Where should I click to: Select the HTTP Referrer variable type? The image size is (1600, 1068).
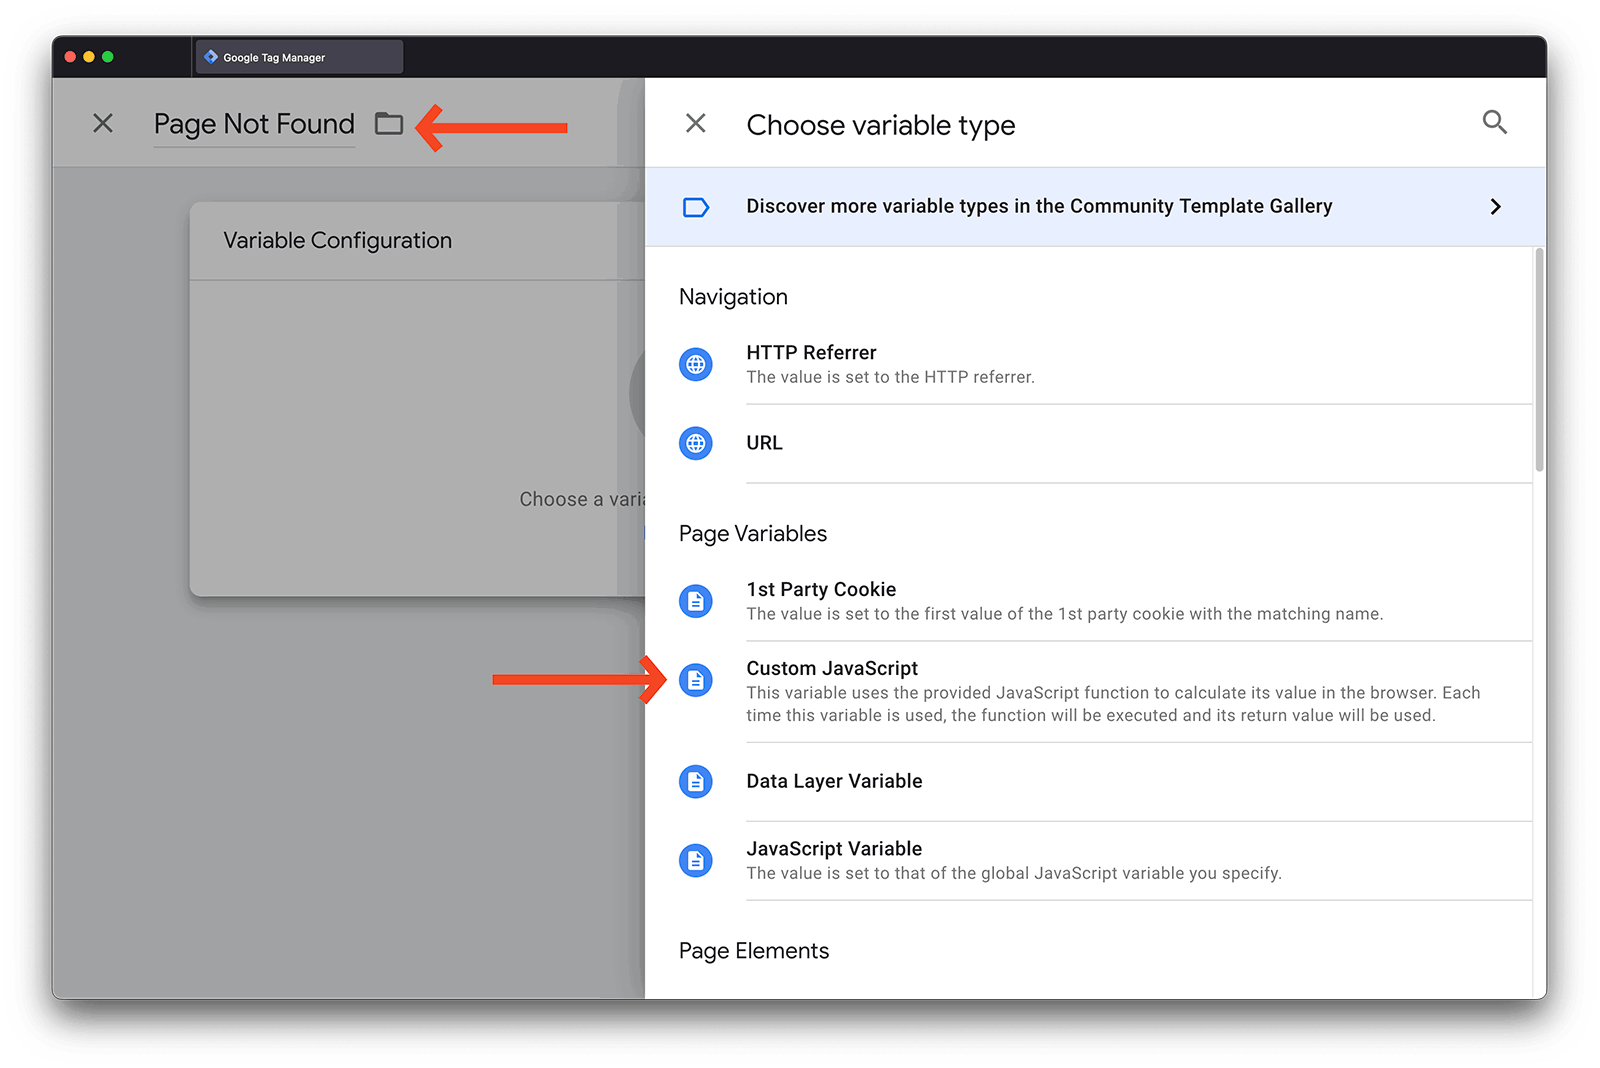[x=811, y=353]
